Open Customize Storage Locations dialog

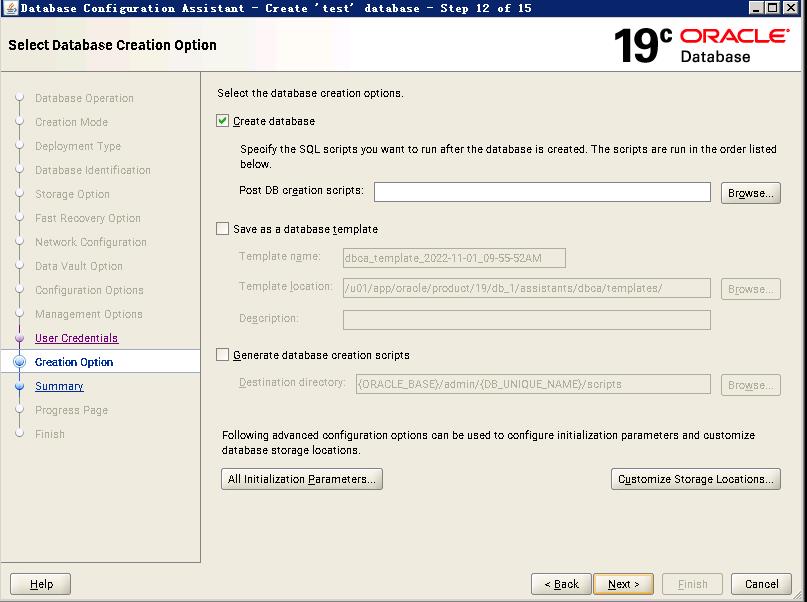[x=695, y=479]
